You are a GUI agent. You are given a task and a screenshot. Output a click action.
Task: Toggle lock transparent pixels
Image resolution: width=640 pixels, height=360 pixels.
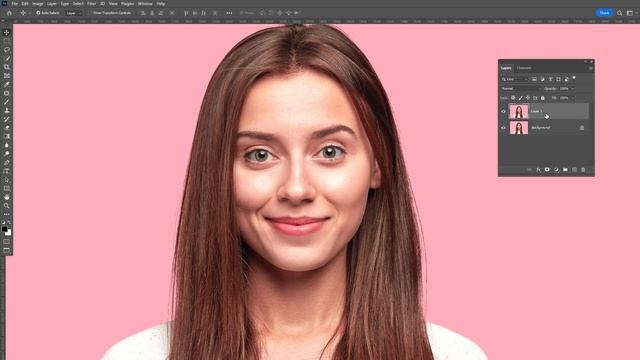click(x=513, y=98)
